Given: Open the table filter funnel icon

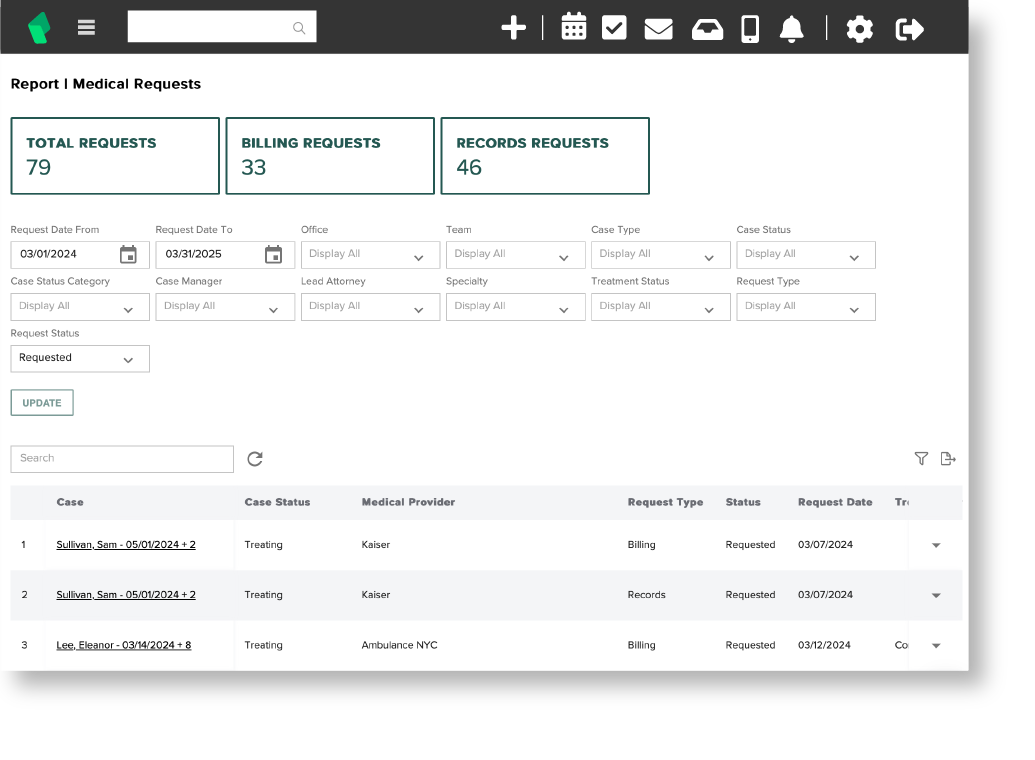Looking at the screenshot, I should click(921, 459).
